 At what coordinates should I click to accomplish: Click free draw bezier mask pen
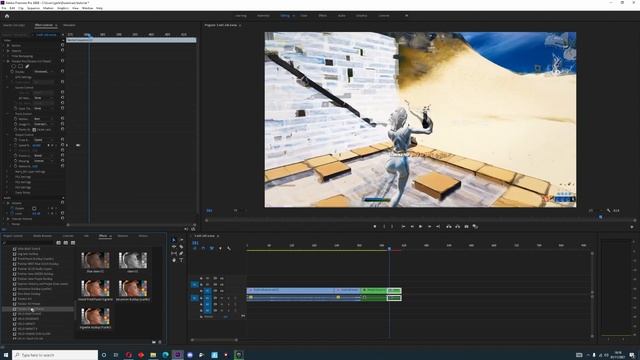click(27, 66)
